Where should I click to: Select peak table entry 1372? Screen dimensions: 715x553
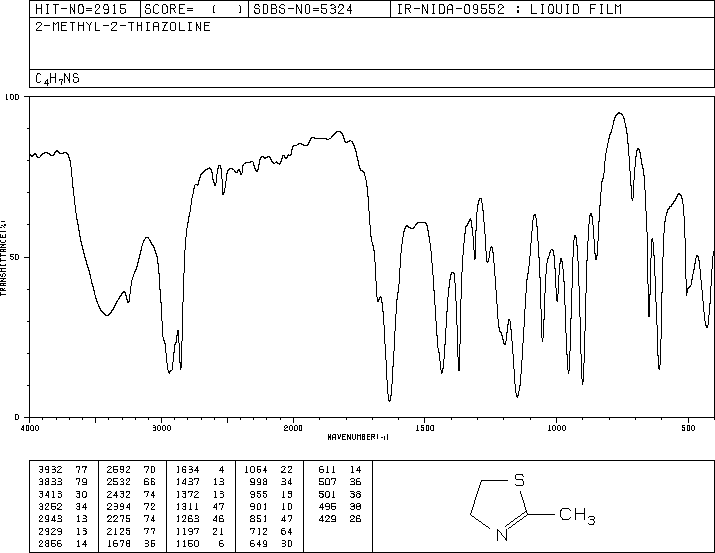[x=187, y=494]
